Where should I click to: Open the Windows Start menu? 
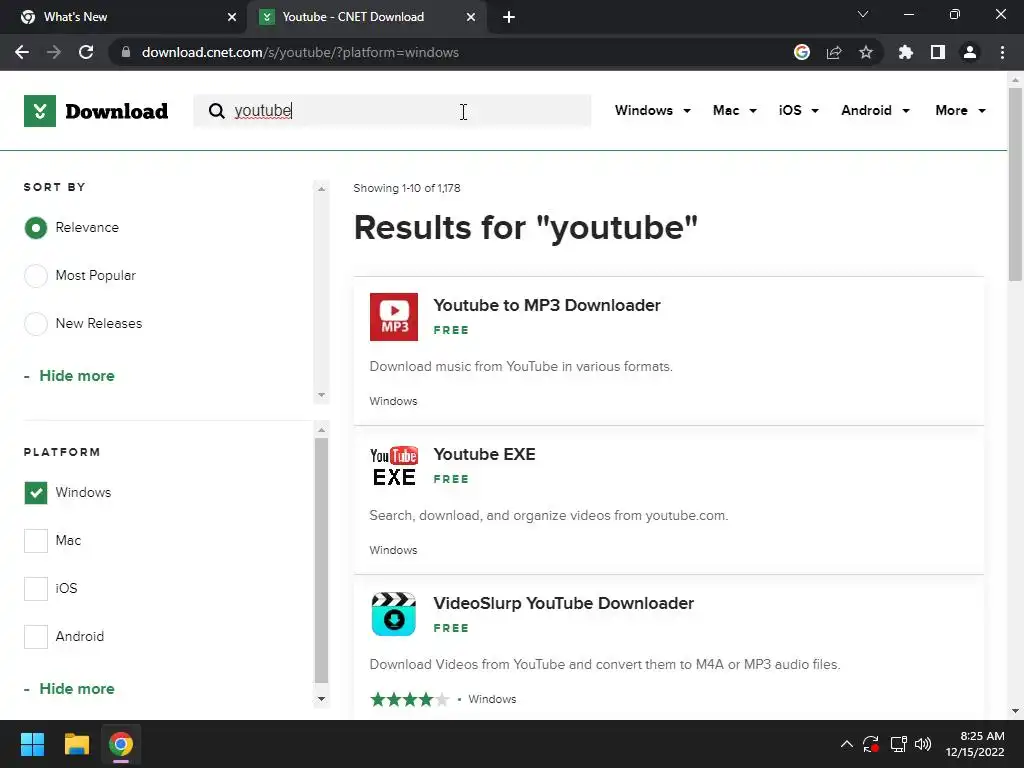[x=32, y=744]
